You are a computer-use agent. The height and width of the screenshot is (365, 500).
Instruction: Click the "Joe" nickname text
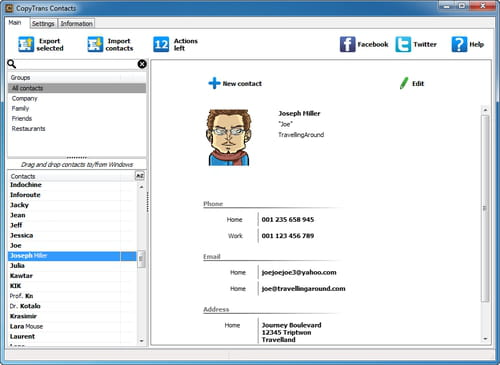pos(285,124)
